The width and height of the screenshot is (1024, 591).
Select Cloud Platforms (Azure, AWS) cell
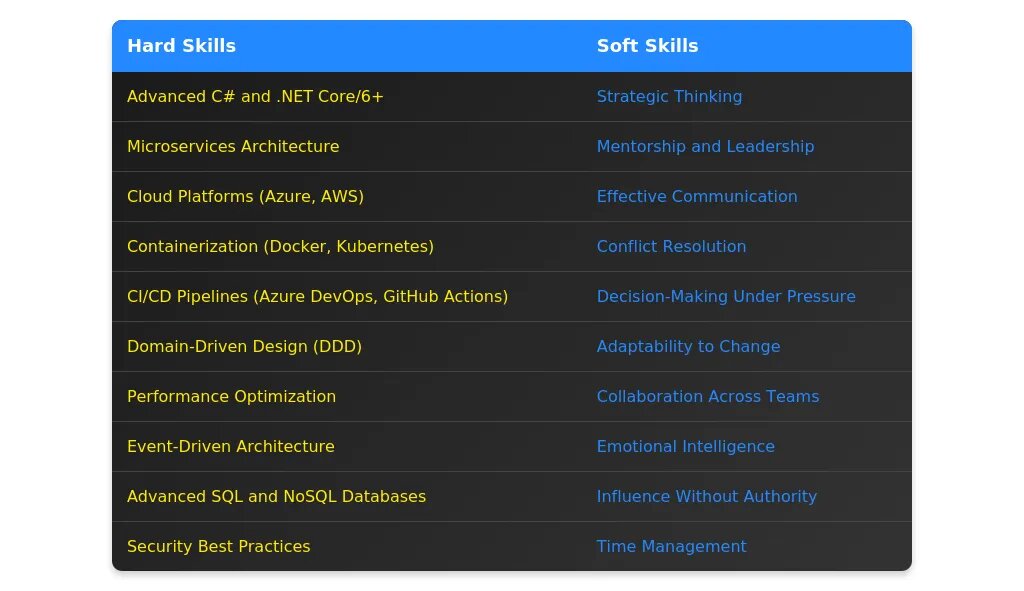point(245,197)
